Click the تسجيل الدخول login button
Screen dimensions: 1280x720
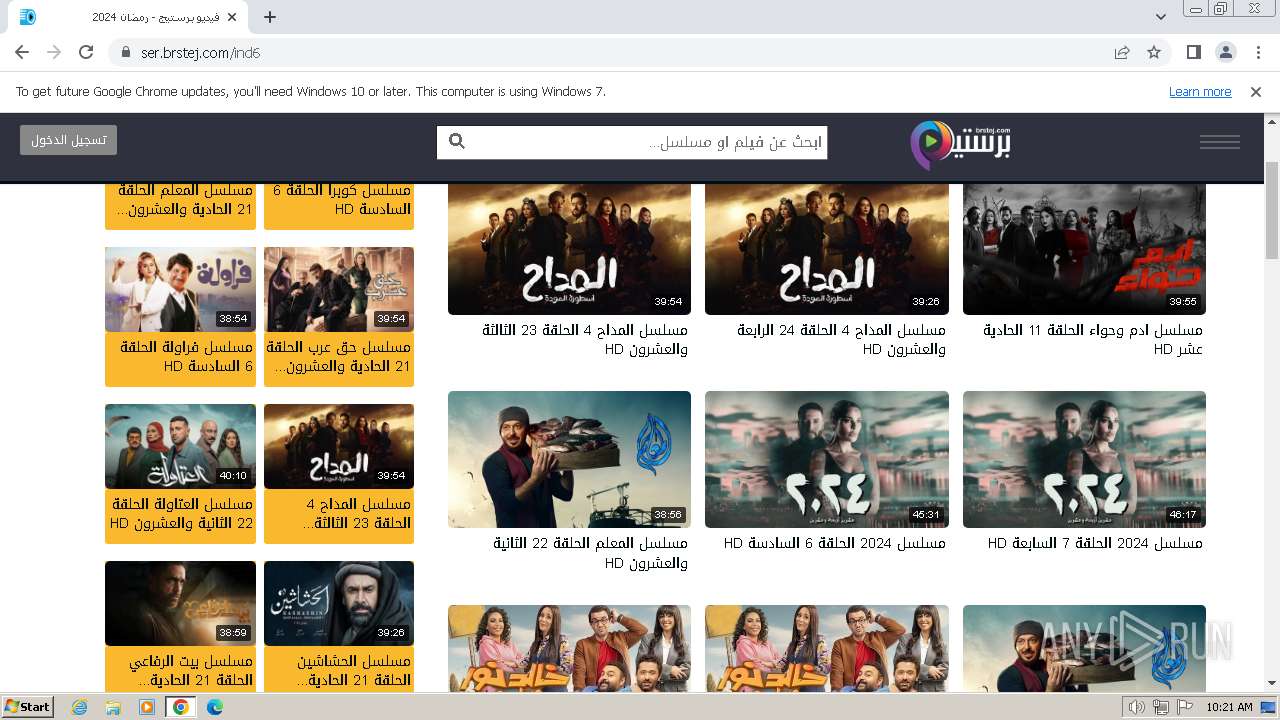(x=68, y=140)
